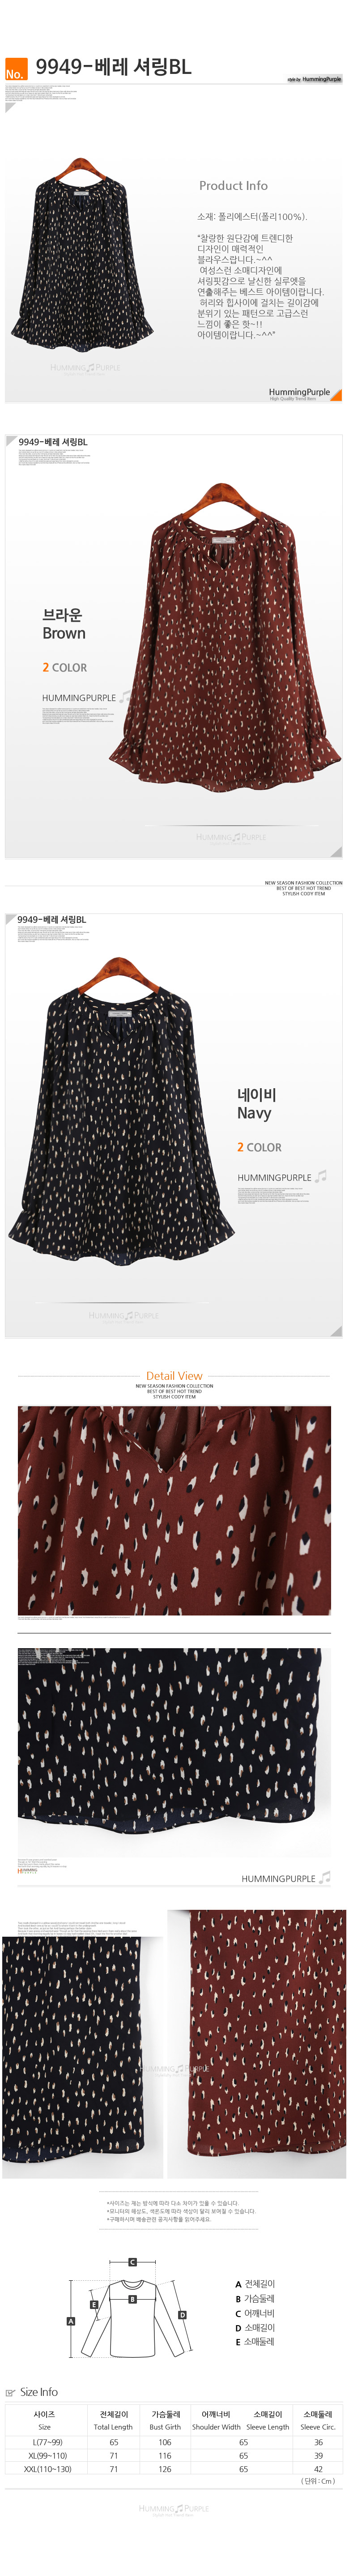
Task: Click the Detail View heading
Action: click(174, 1376)
